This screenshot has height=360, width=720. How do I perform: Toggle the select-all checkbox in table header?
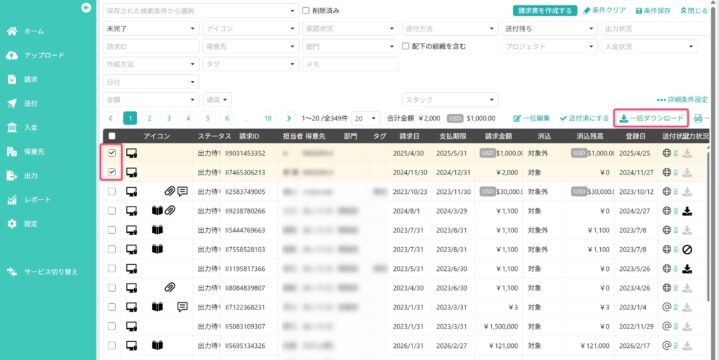[112, 136]
